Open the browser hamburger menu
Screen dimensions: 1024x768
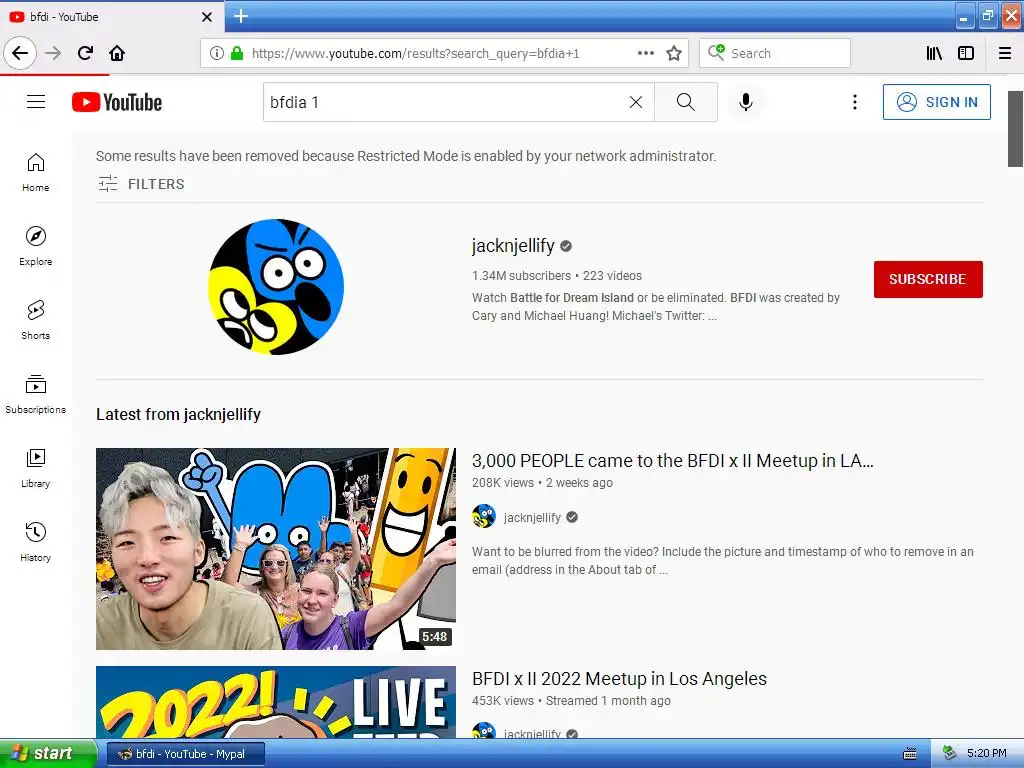coord(1005,53)
